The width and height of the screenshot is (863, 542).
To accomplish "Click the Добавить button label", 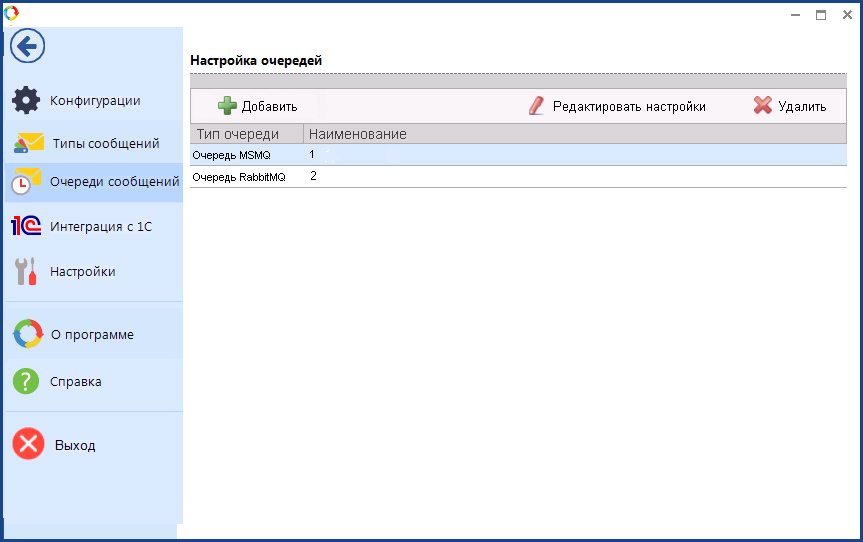I will pos(270,107).
